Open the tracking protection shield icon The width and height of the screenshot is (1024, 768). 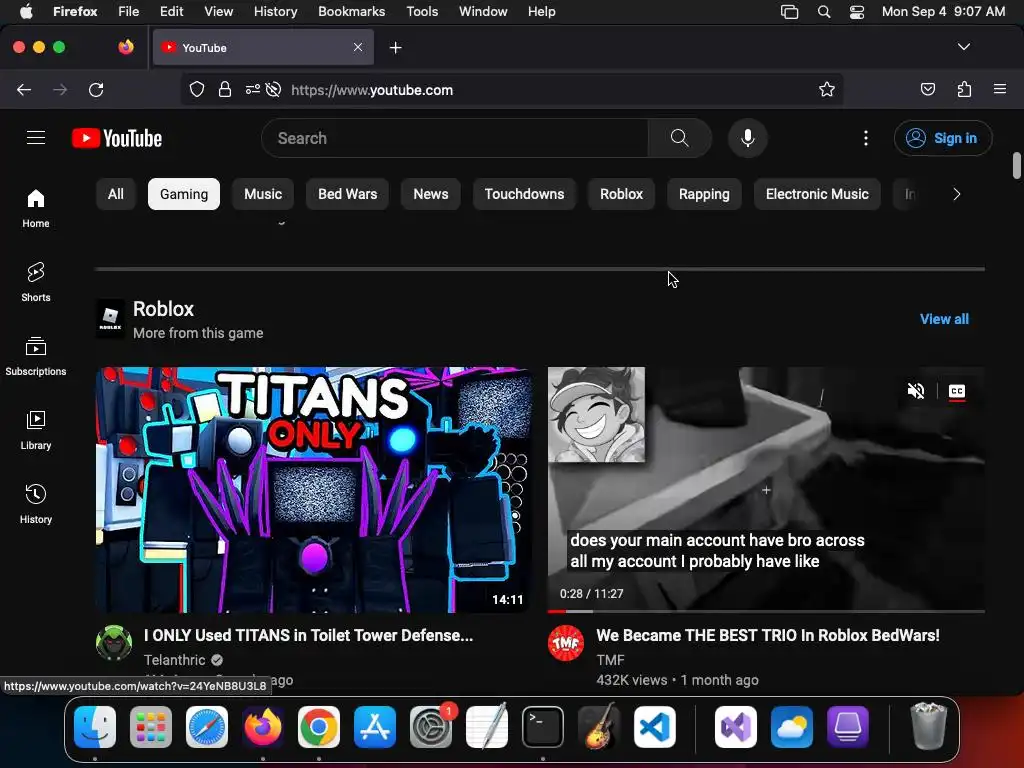pos(197,89)
